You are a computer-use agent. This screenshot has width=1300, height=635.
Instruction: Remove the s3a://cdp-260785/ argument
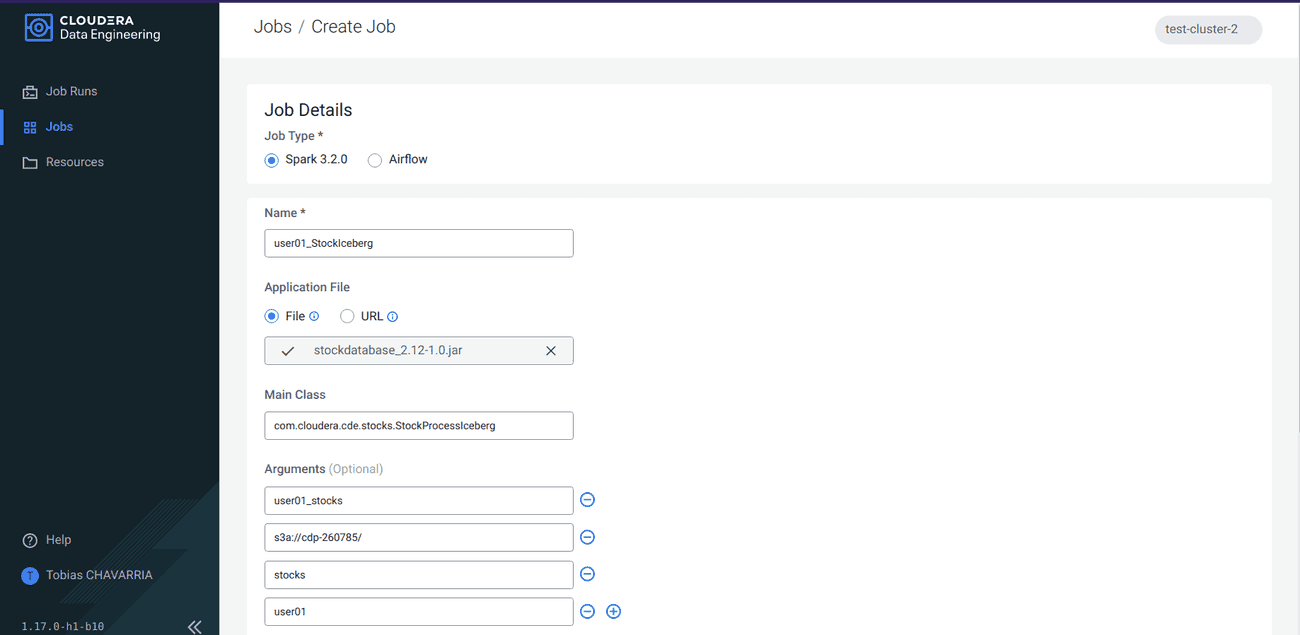click(x=588, y=537)
